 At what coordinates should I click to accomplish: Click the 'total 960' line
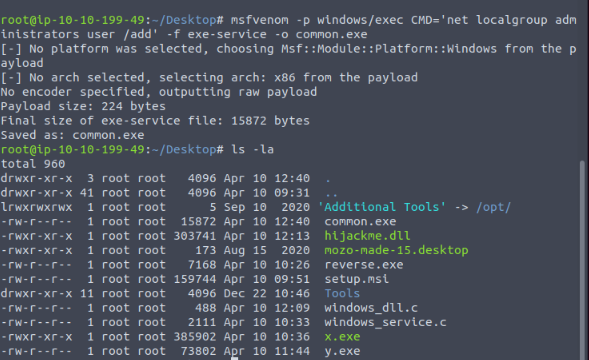33,164
